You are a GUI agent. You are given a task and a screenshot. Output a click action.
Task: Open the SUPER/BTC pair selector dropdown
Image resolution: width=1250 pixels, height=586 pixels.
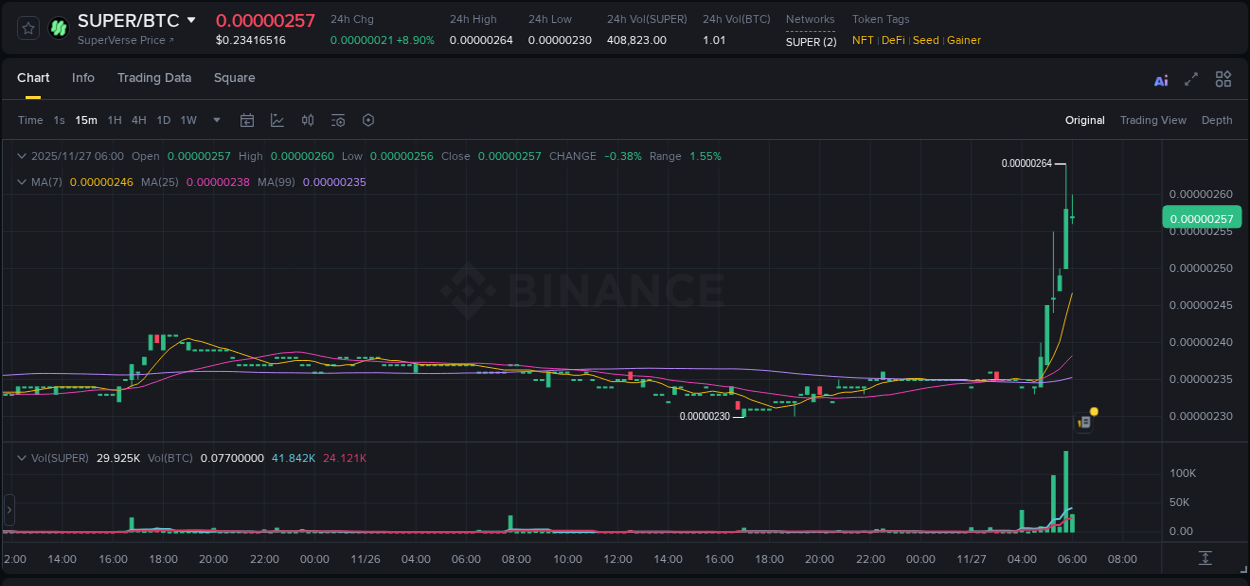click(x=191, y=20)
